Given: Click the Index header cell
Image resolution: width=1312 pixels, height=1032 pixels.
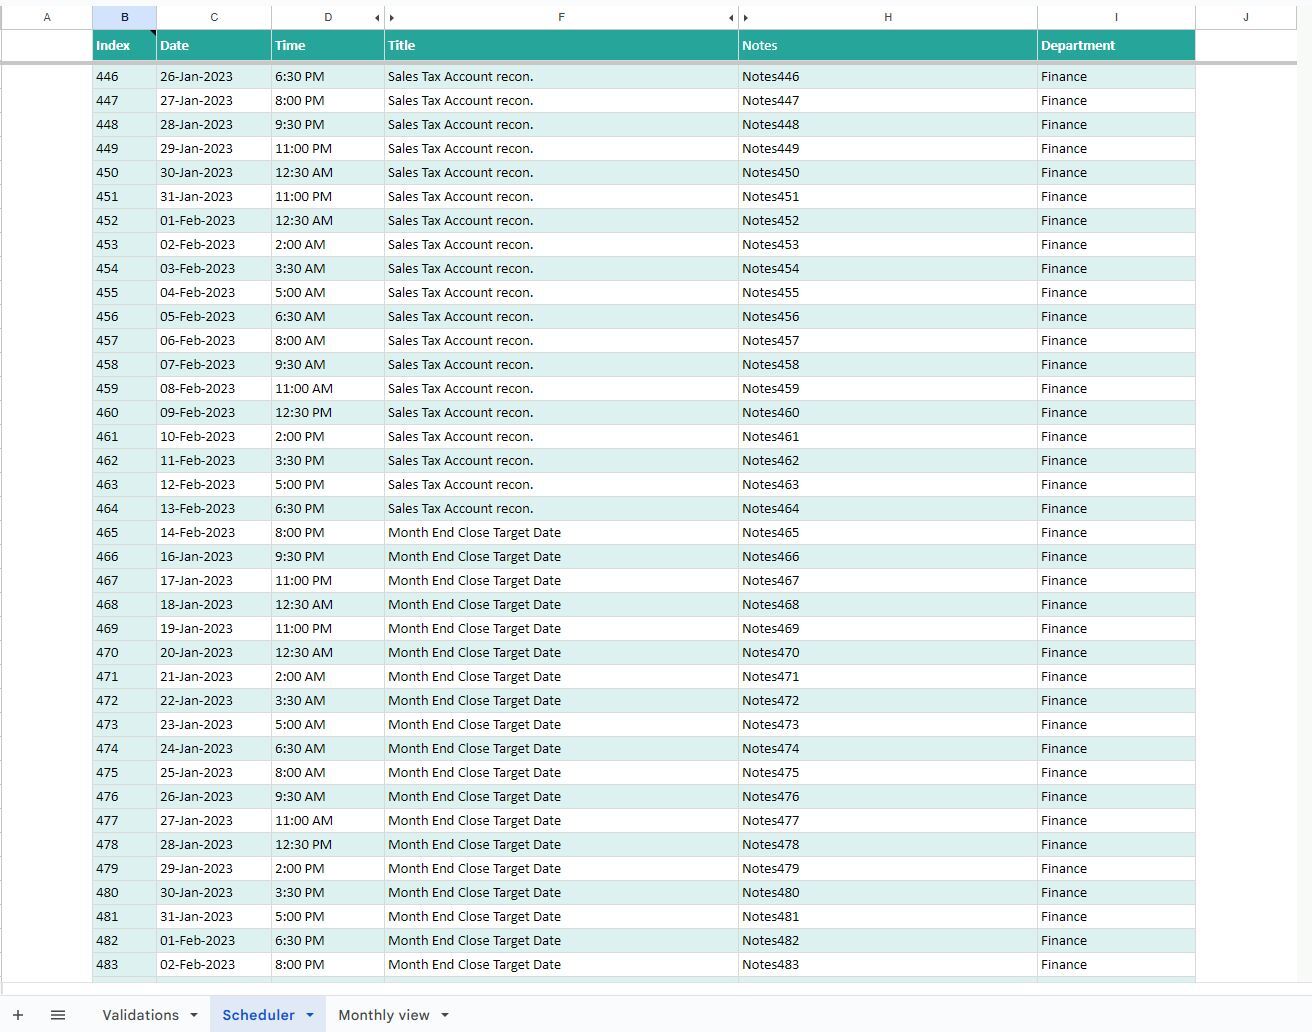Looking at the screenshot, I should coord(124,45).
